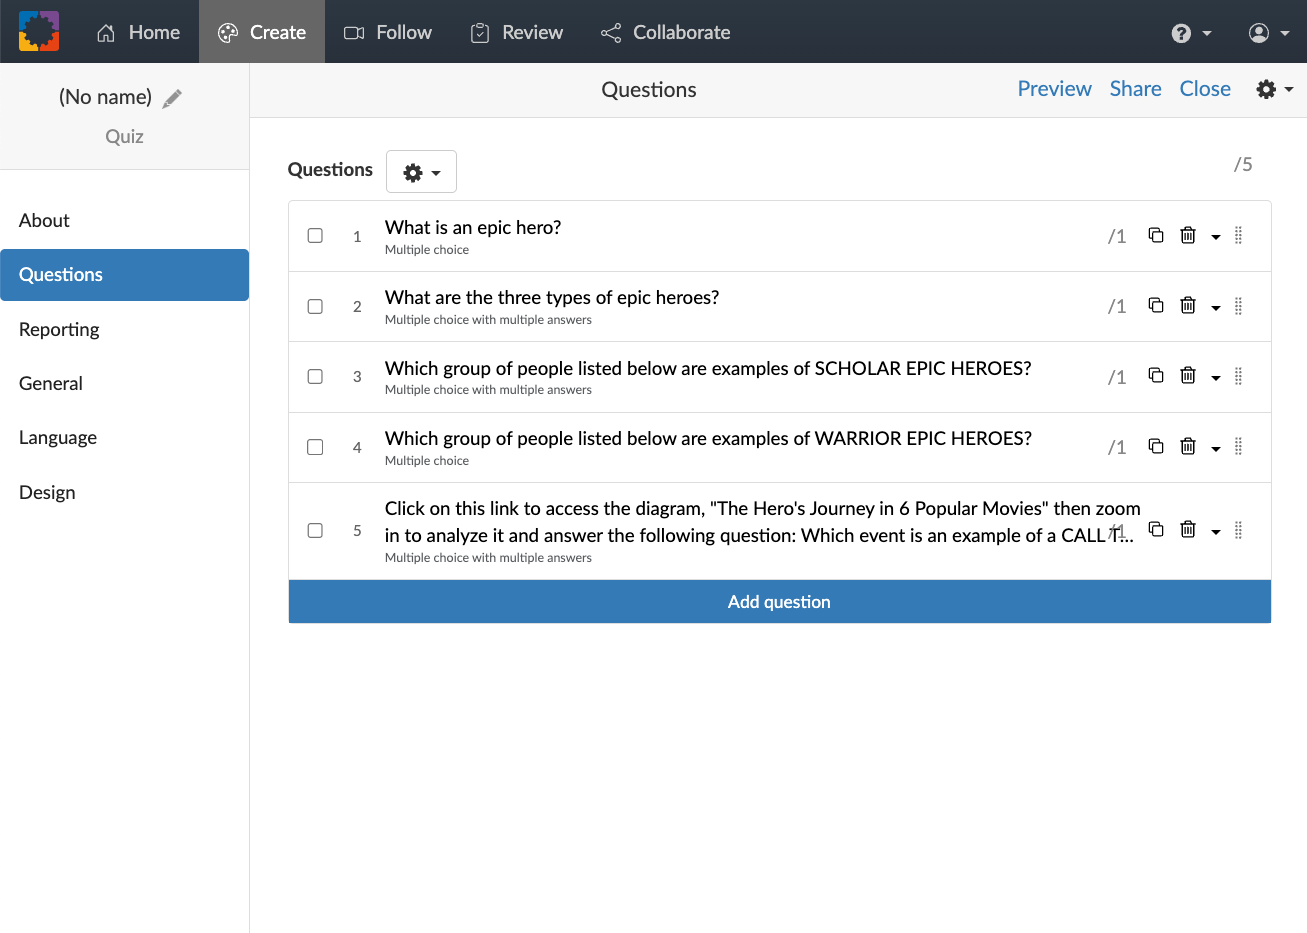Grab the drag handle of question 1
Screen dimensions: 1307x933
1238,235
